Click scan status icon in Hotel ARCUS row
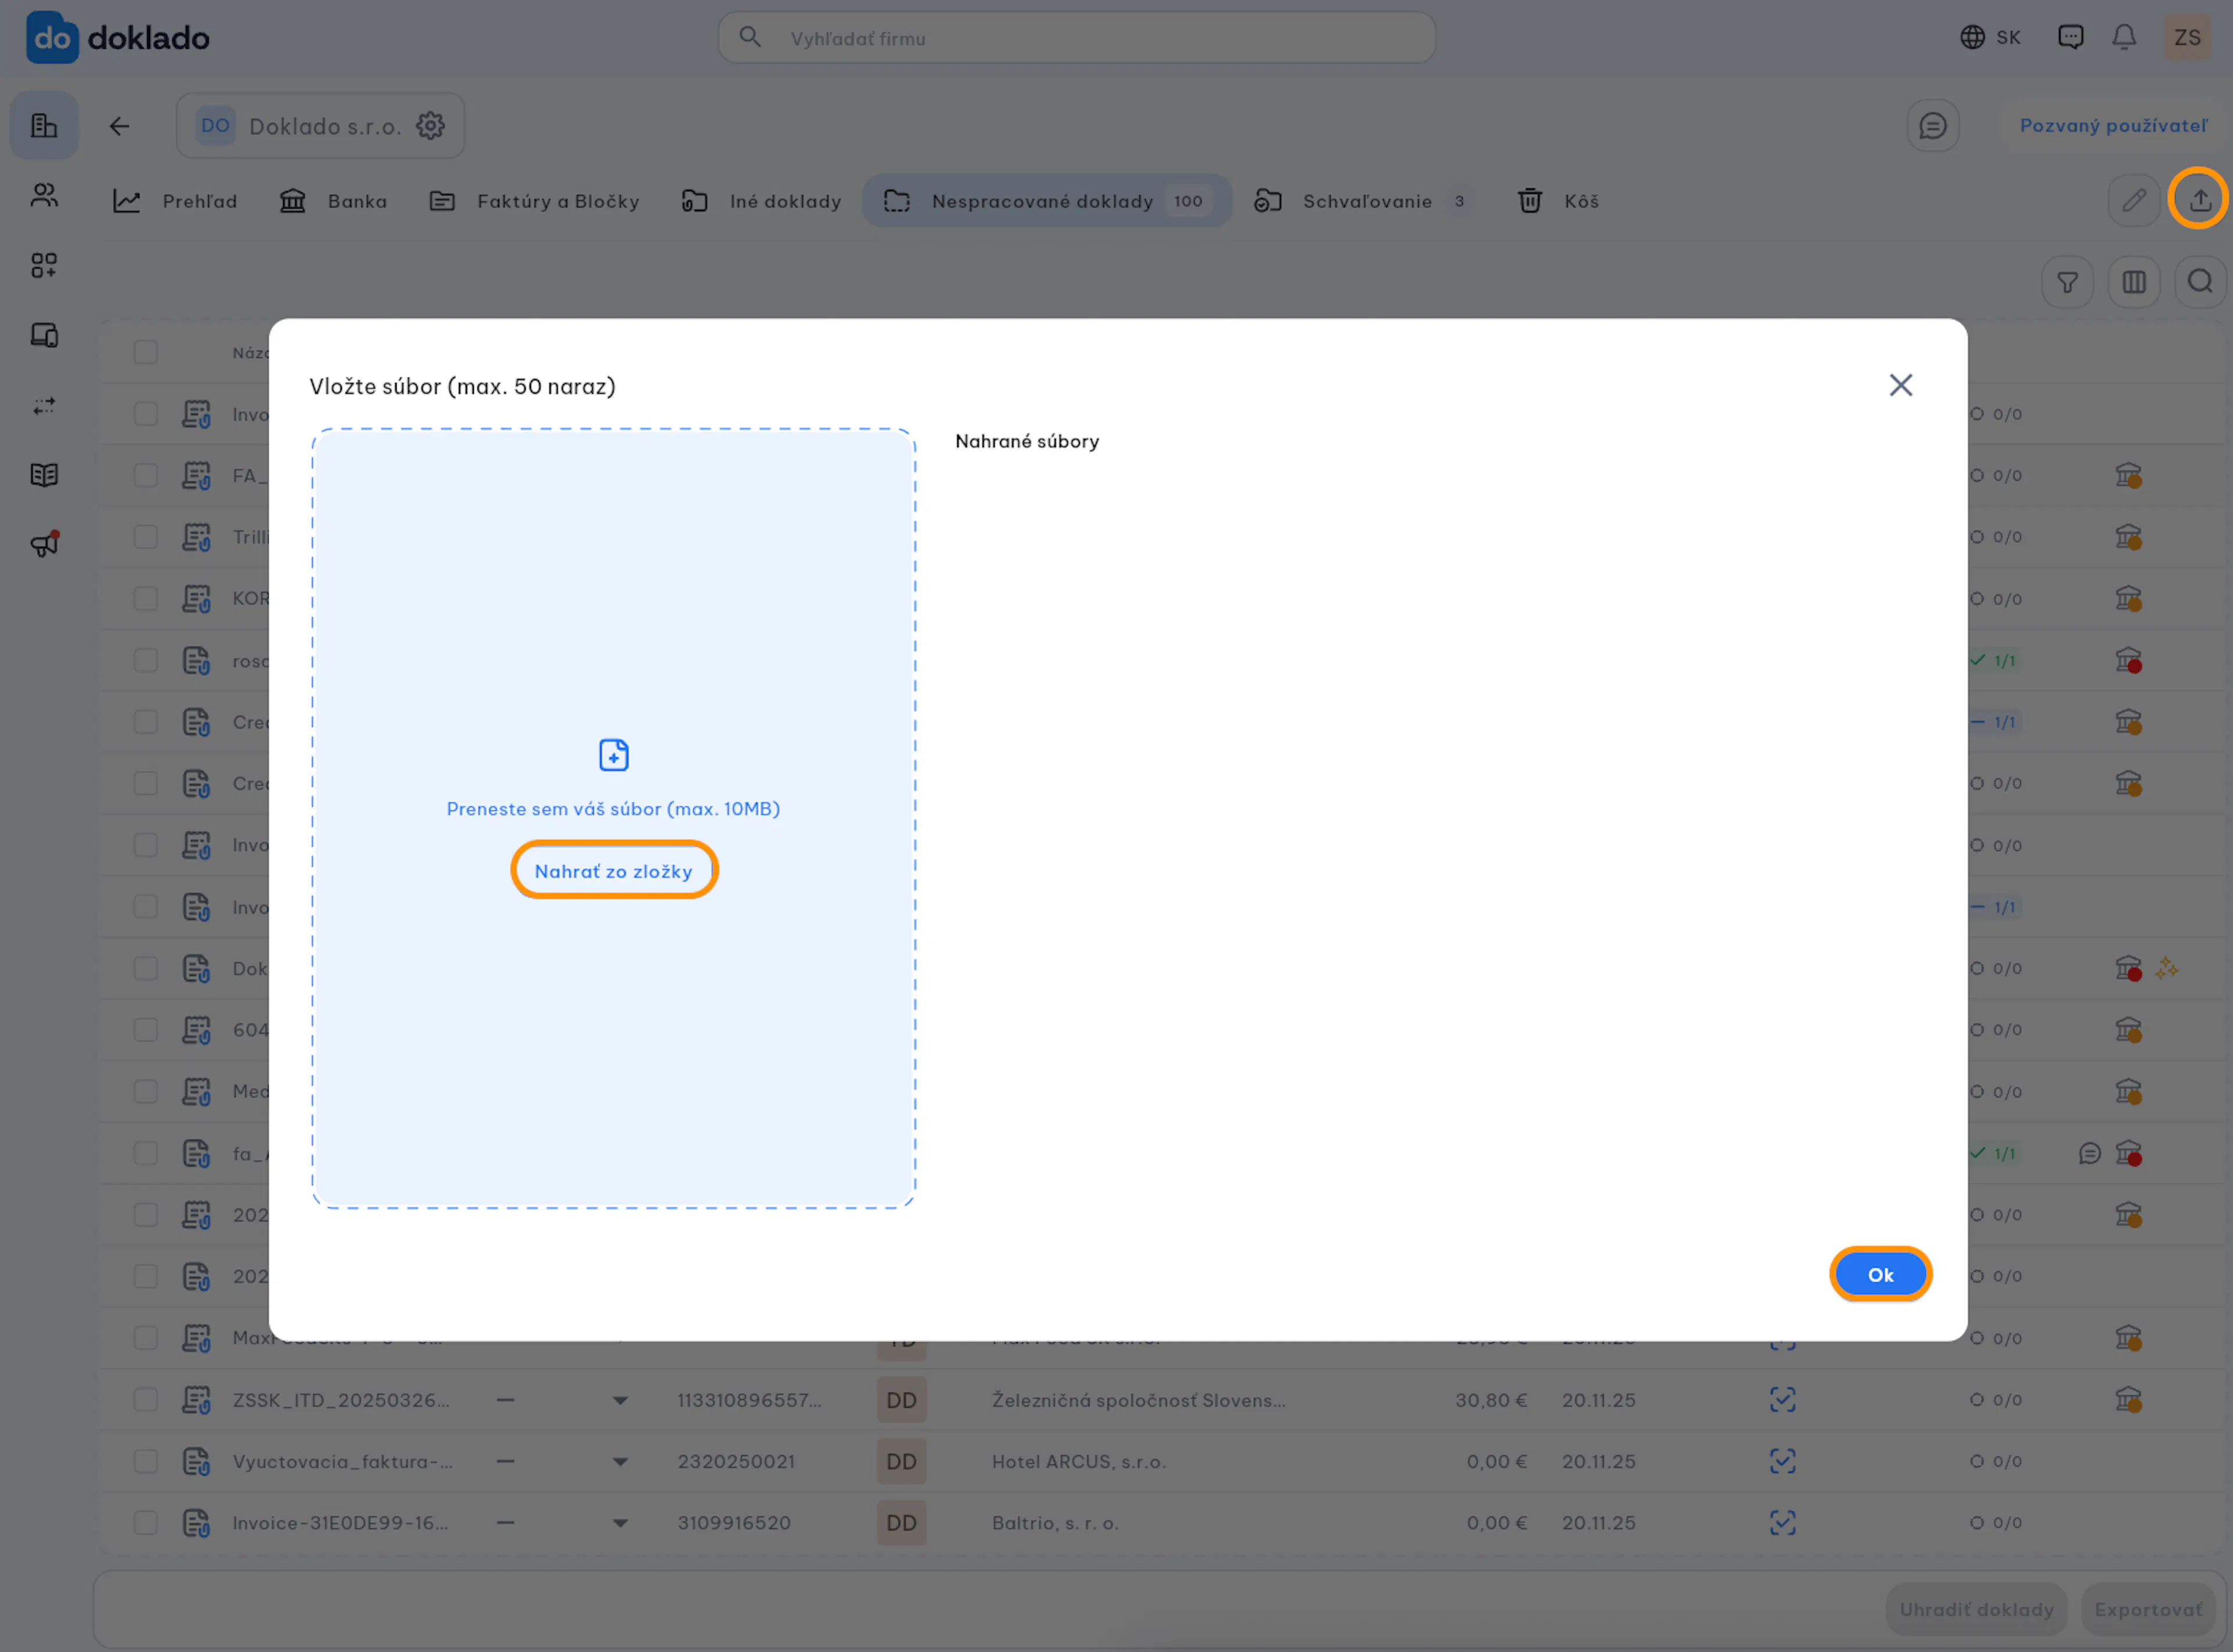 point(1783,1462)
